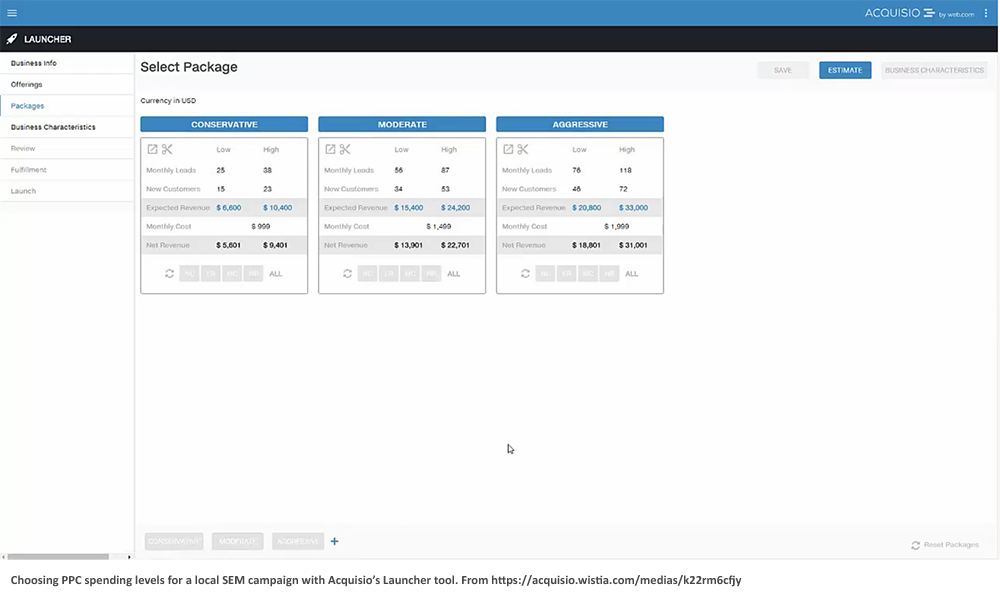Screen dimensions: 1000x599
Task: Toggle MC in the Moderate card
Action: click(410, 274)
